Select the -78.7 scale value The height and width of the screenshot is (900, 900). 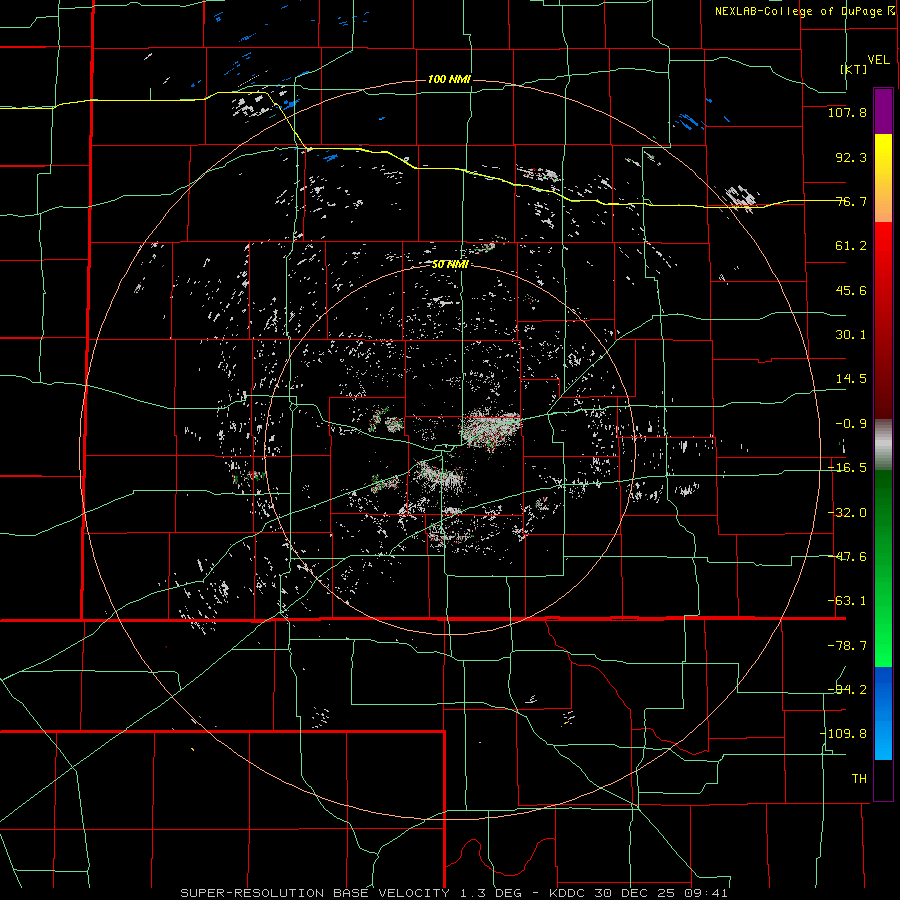click(847, 646)
